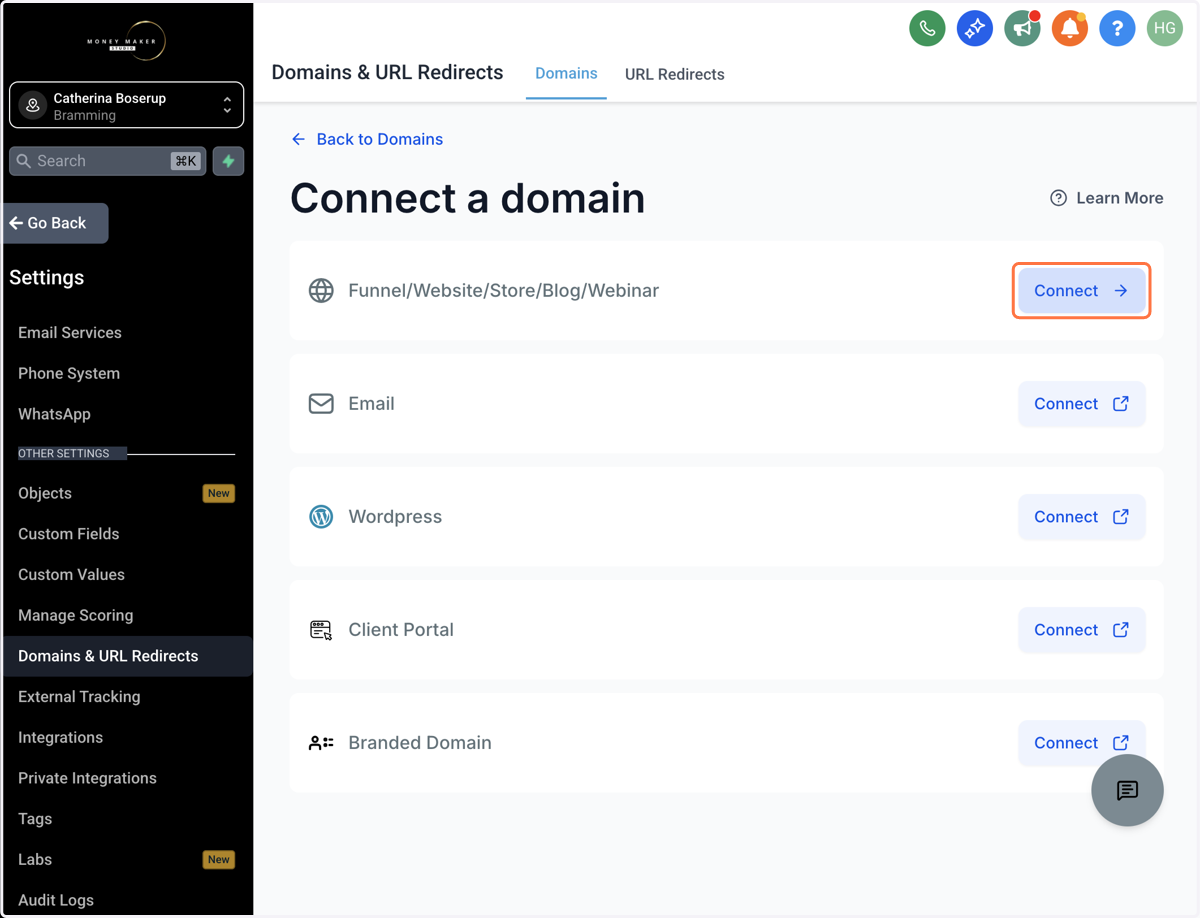Viewport: 1200px width, 918px height.
Task: Open the HG user avatar
Action: (1164, 29)
